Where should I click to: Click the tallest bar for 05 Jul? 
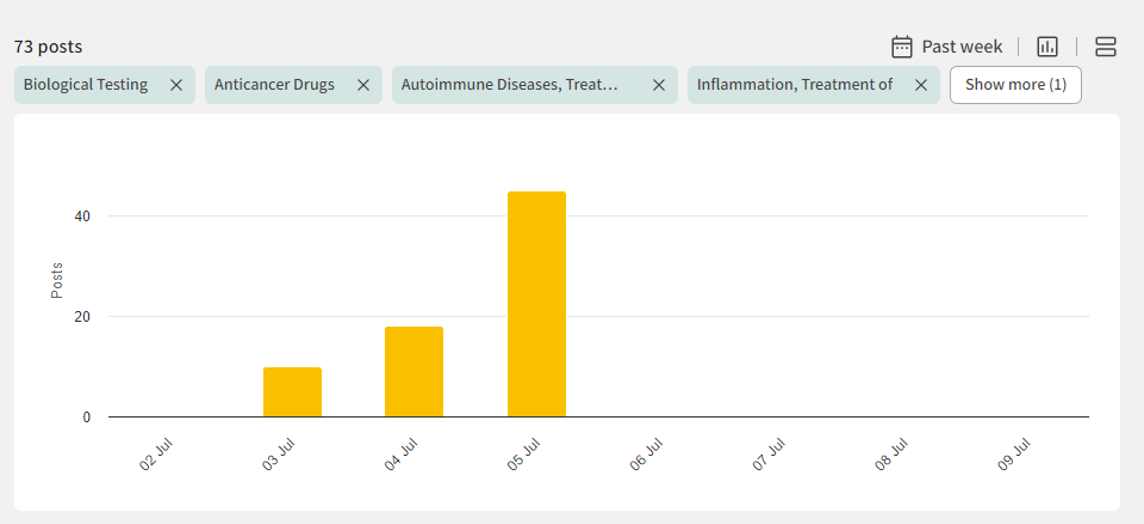536,304
